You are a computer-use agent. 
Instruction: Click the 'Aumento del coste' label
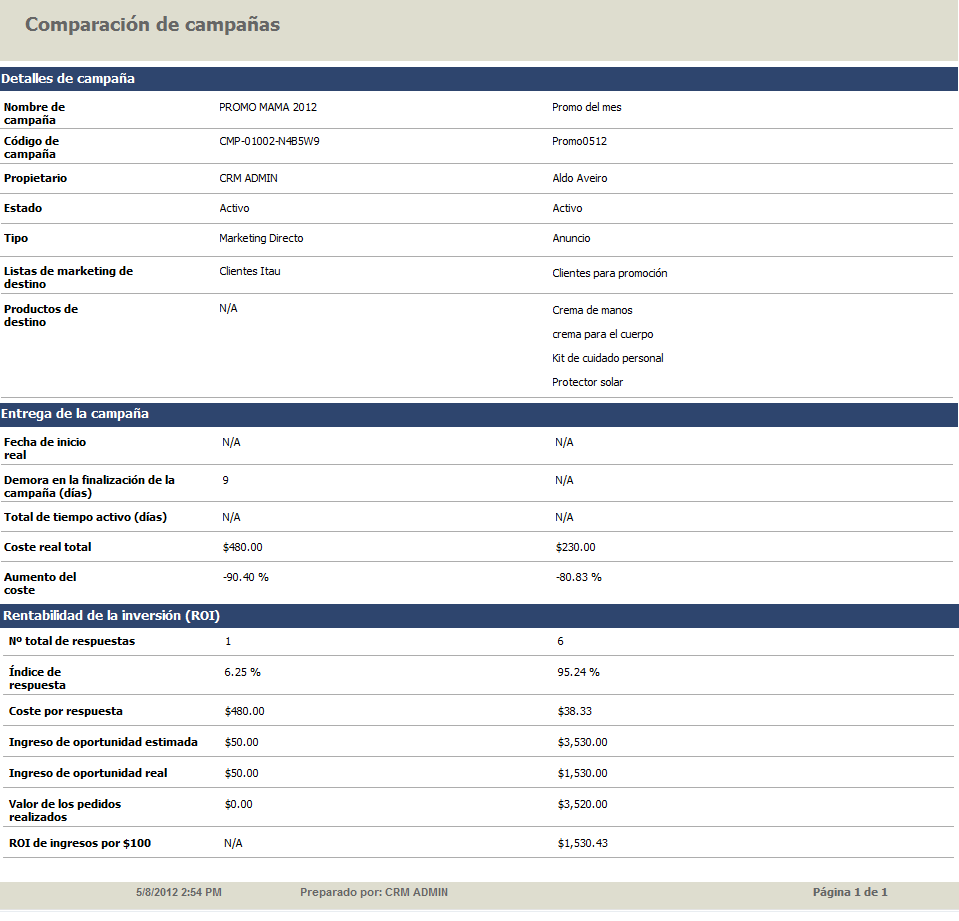pos(40,583)
